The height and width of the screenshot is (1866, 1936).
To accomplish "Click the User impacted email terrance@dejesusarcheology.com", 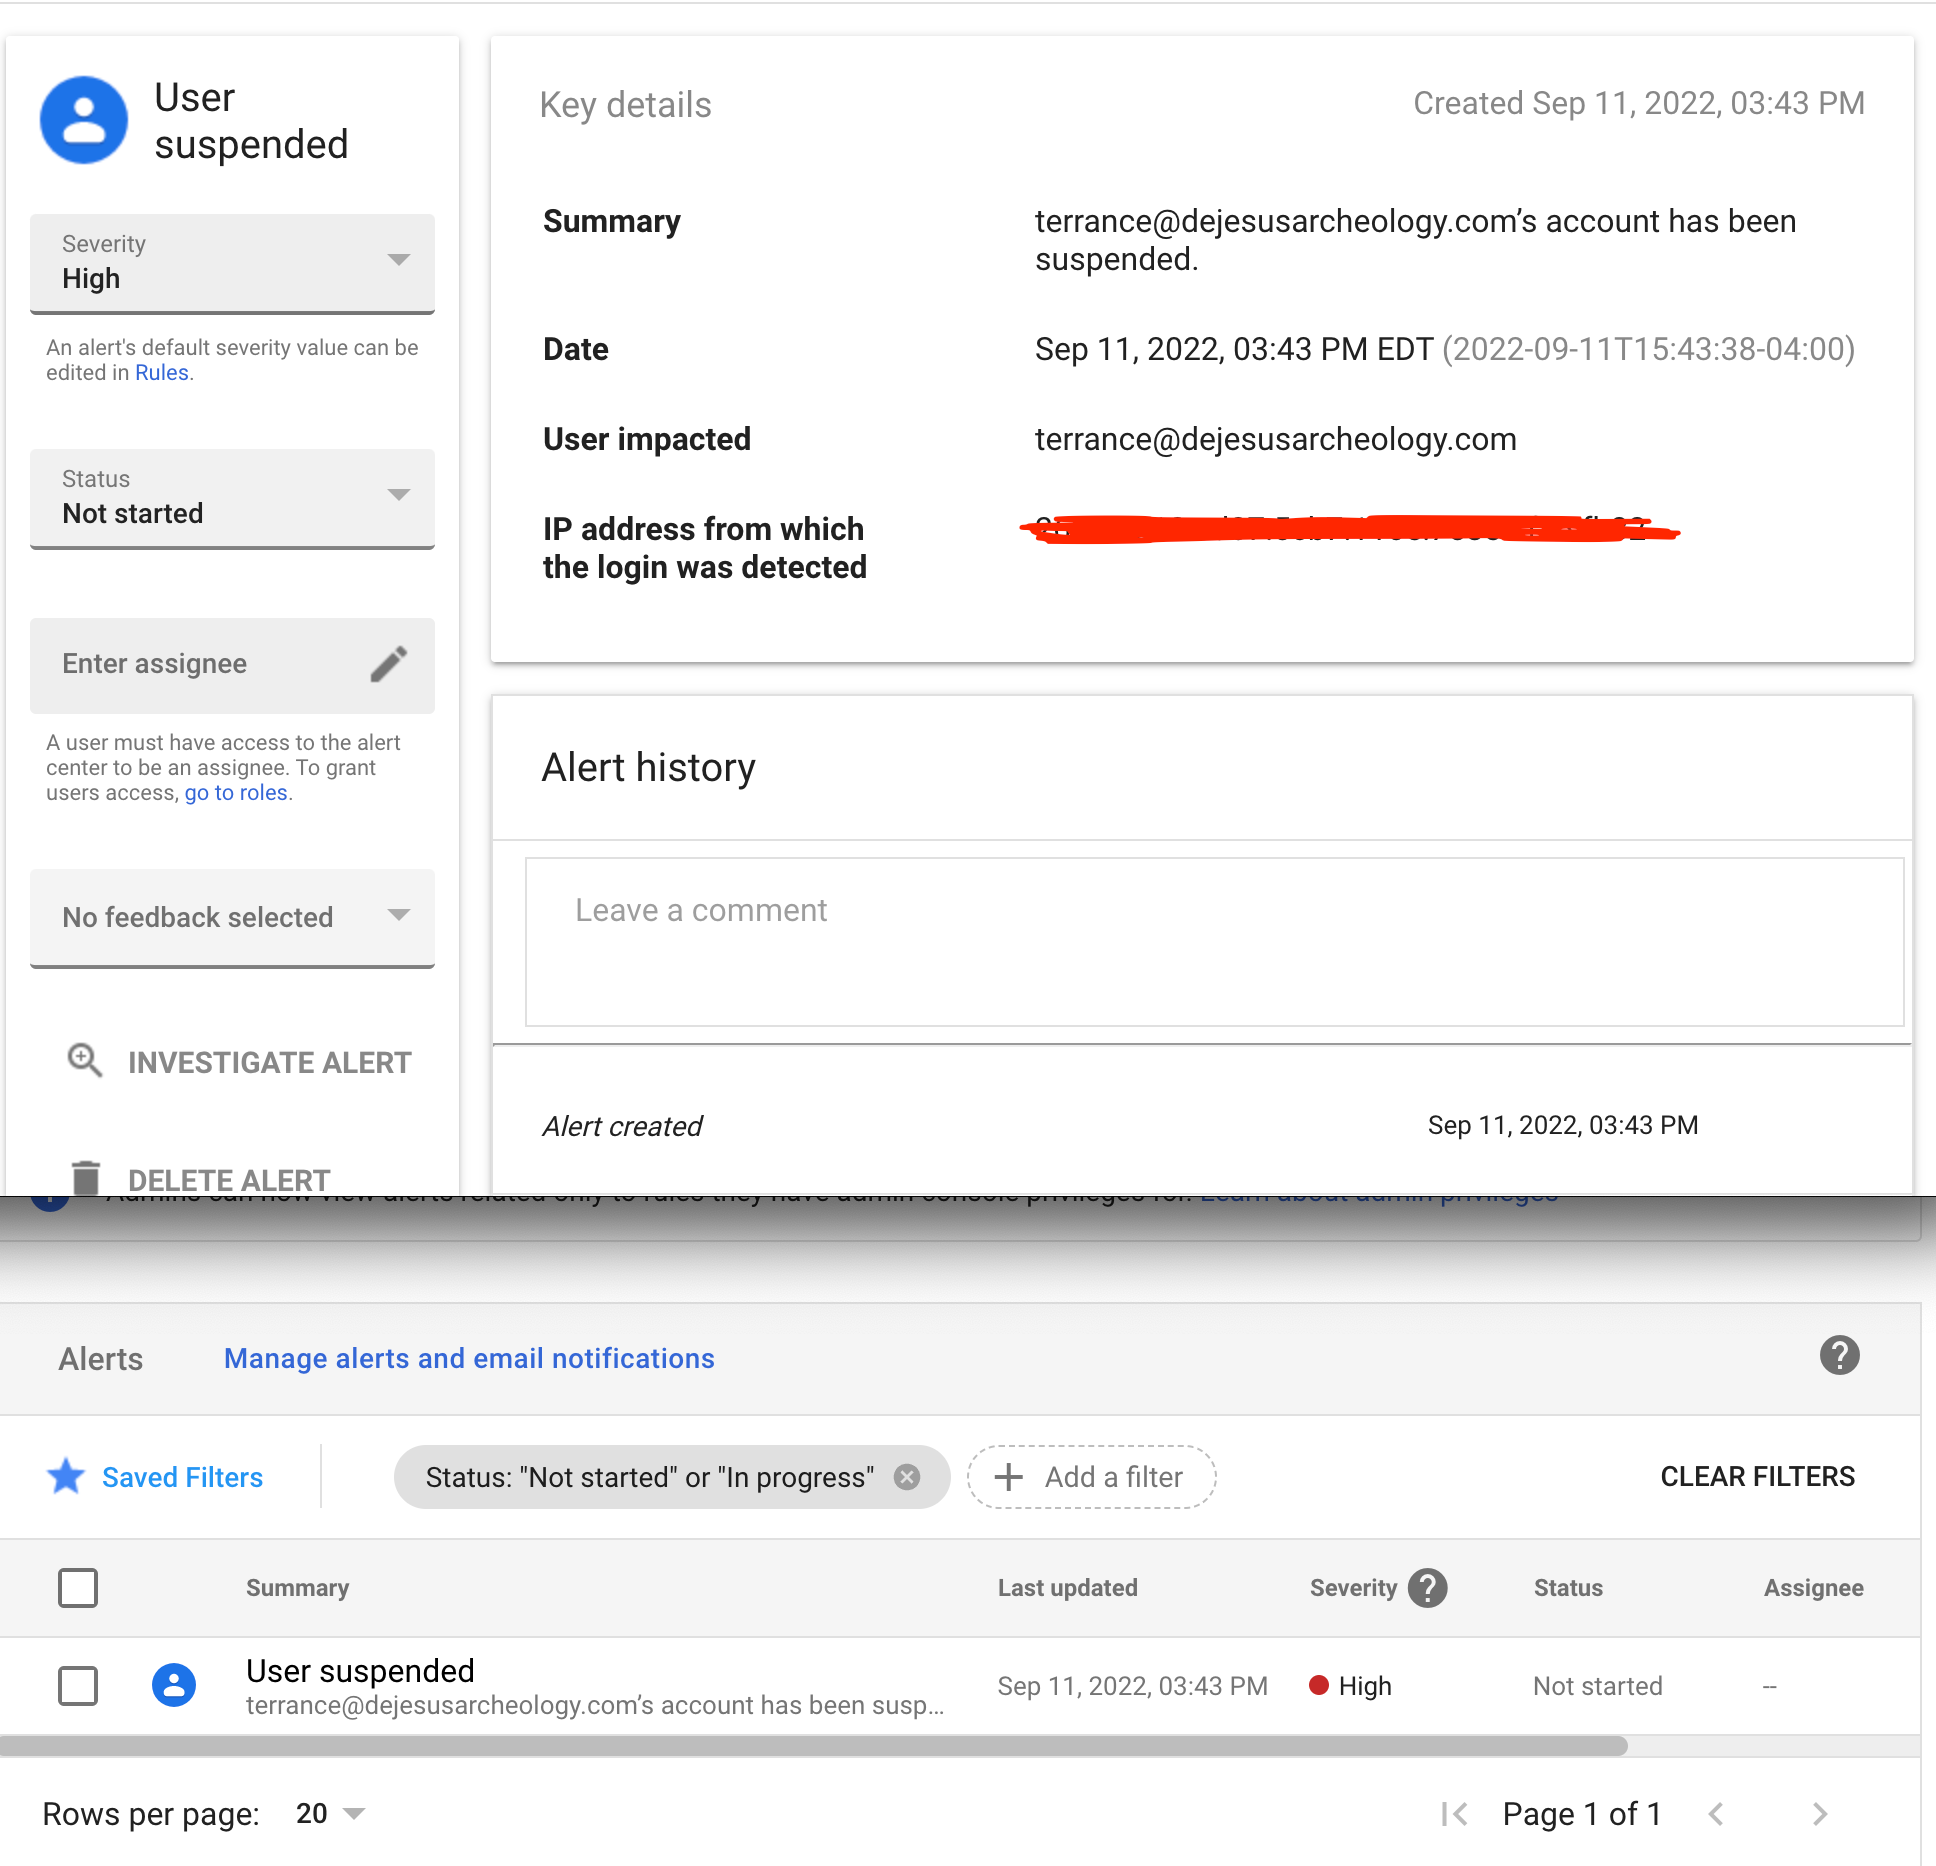I will pos(1275,439).
